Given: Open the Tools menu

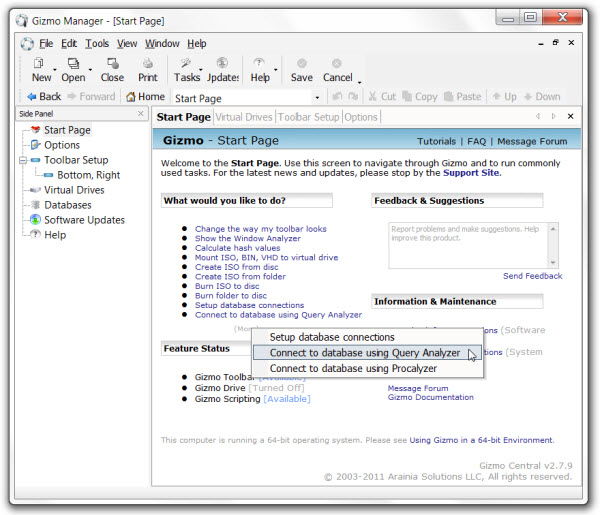Looking at the screenshot, I should click(x=97, y=44).
